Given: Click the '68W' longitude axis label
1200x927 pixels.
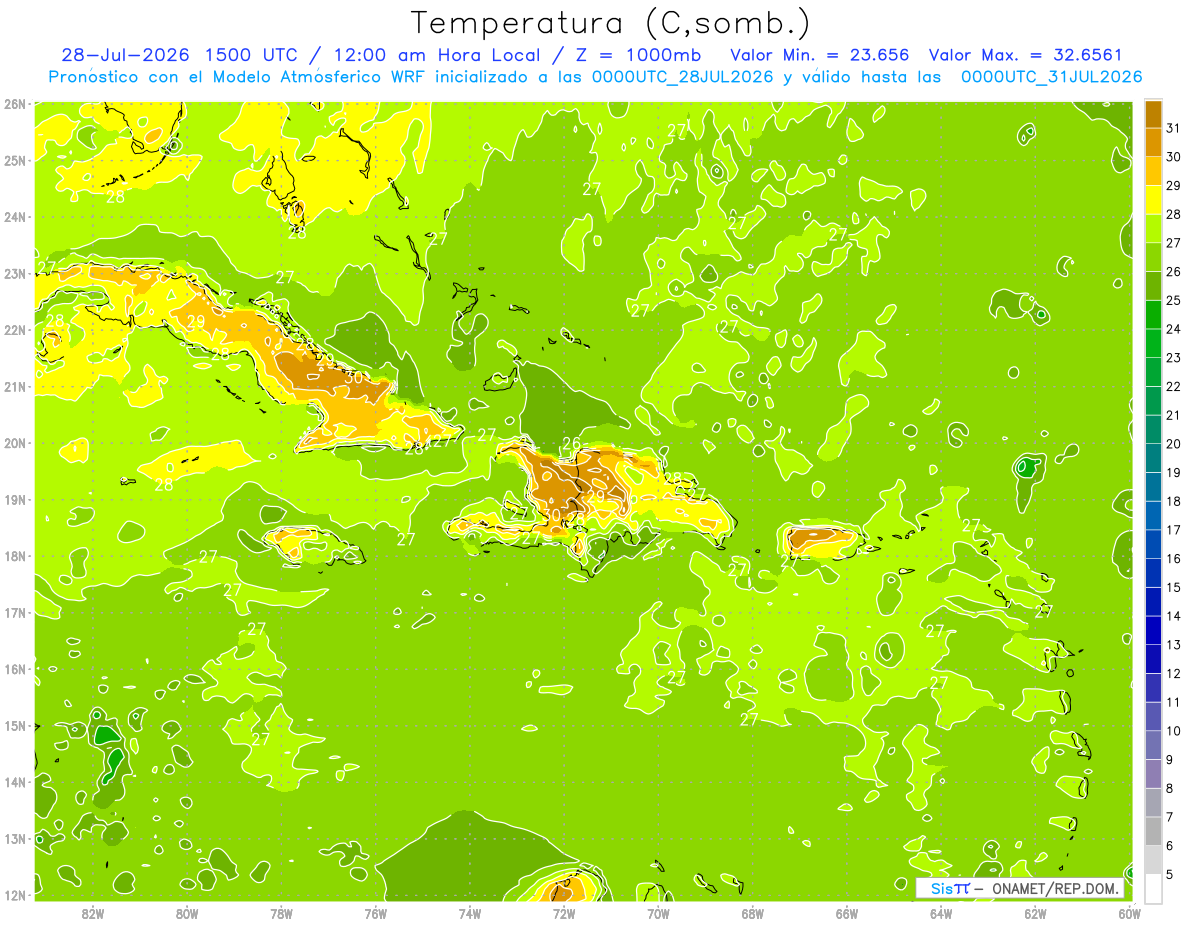Looking at the screenshot, I should tap(753, 912).
